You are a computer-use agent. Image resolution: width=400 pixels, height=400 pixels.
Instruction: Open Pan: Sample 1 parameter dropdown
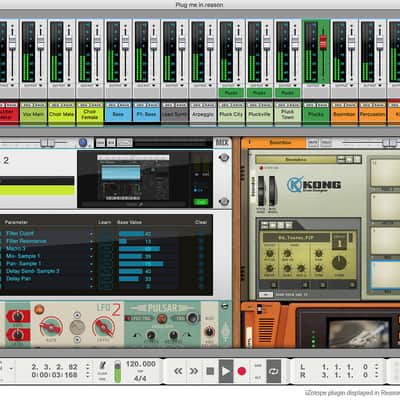(91, 264)
